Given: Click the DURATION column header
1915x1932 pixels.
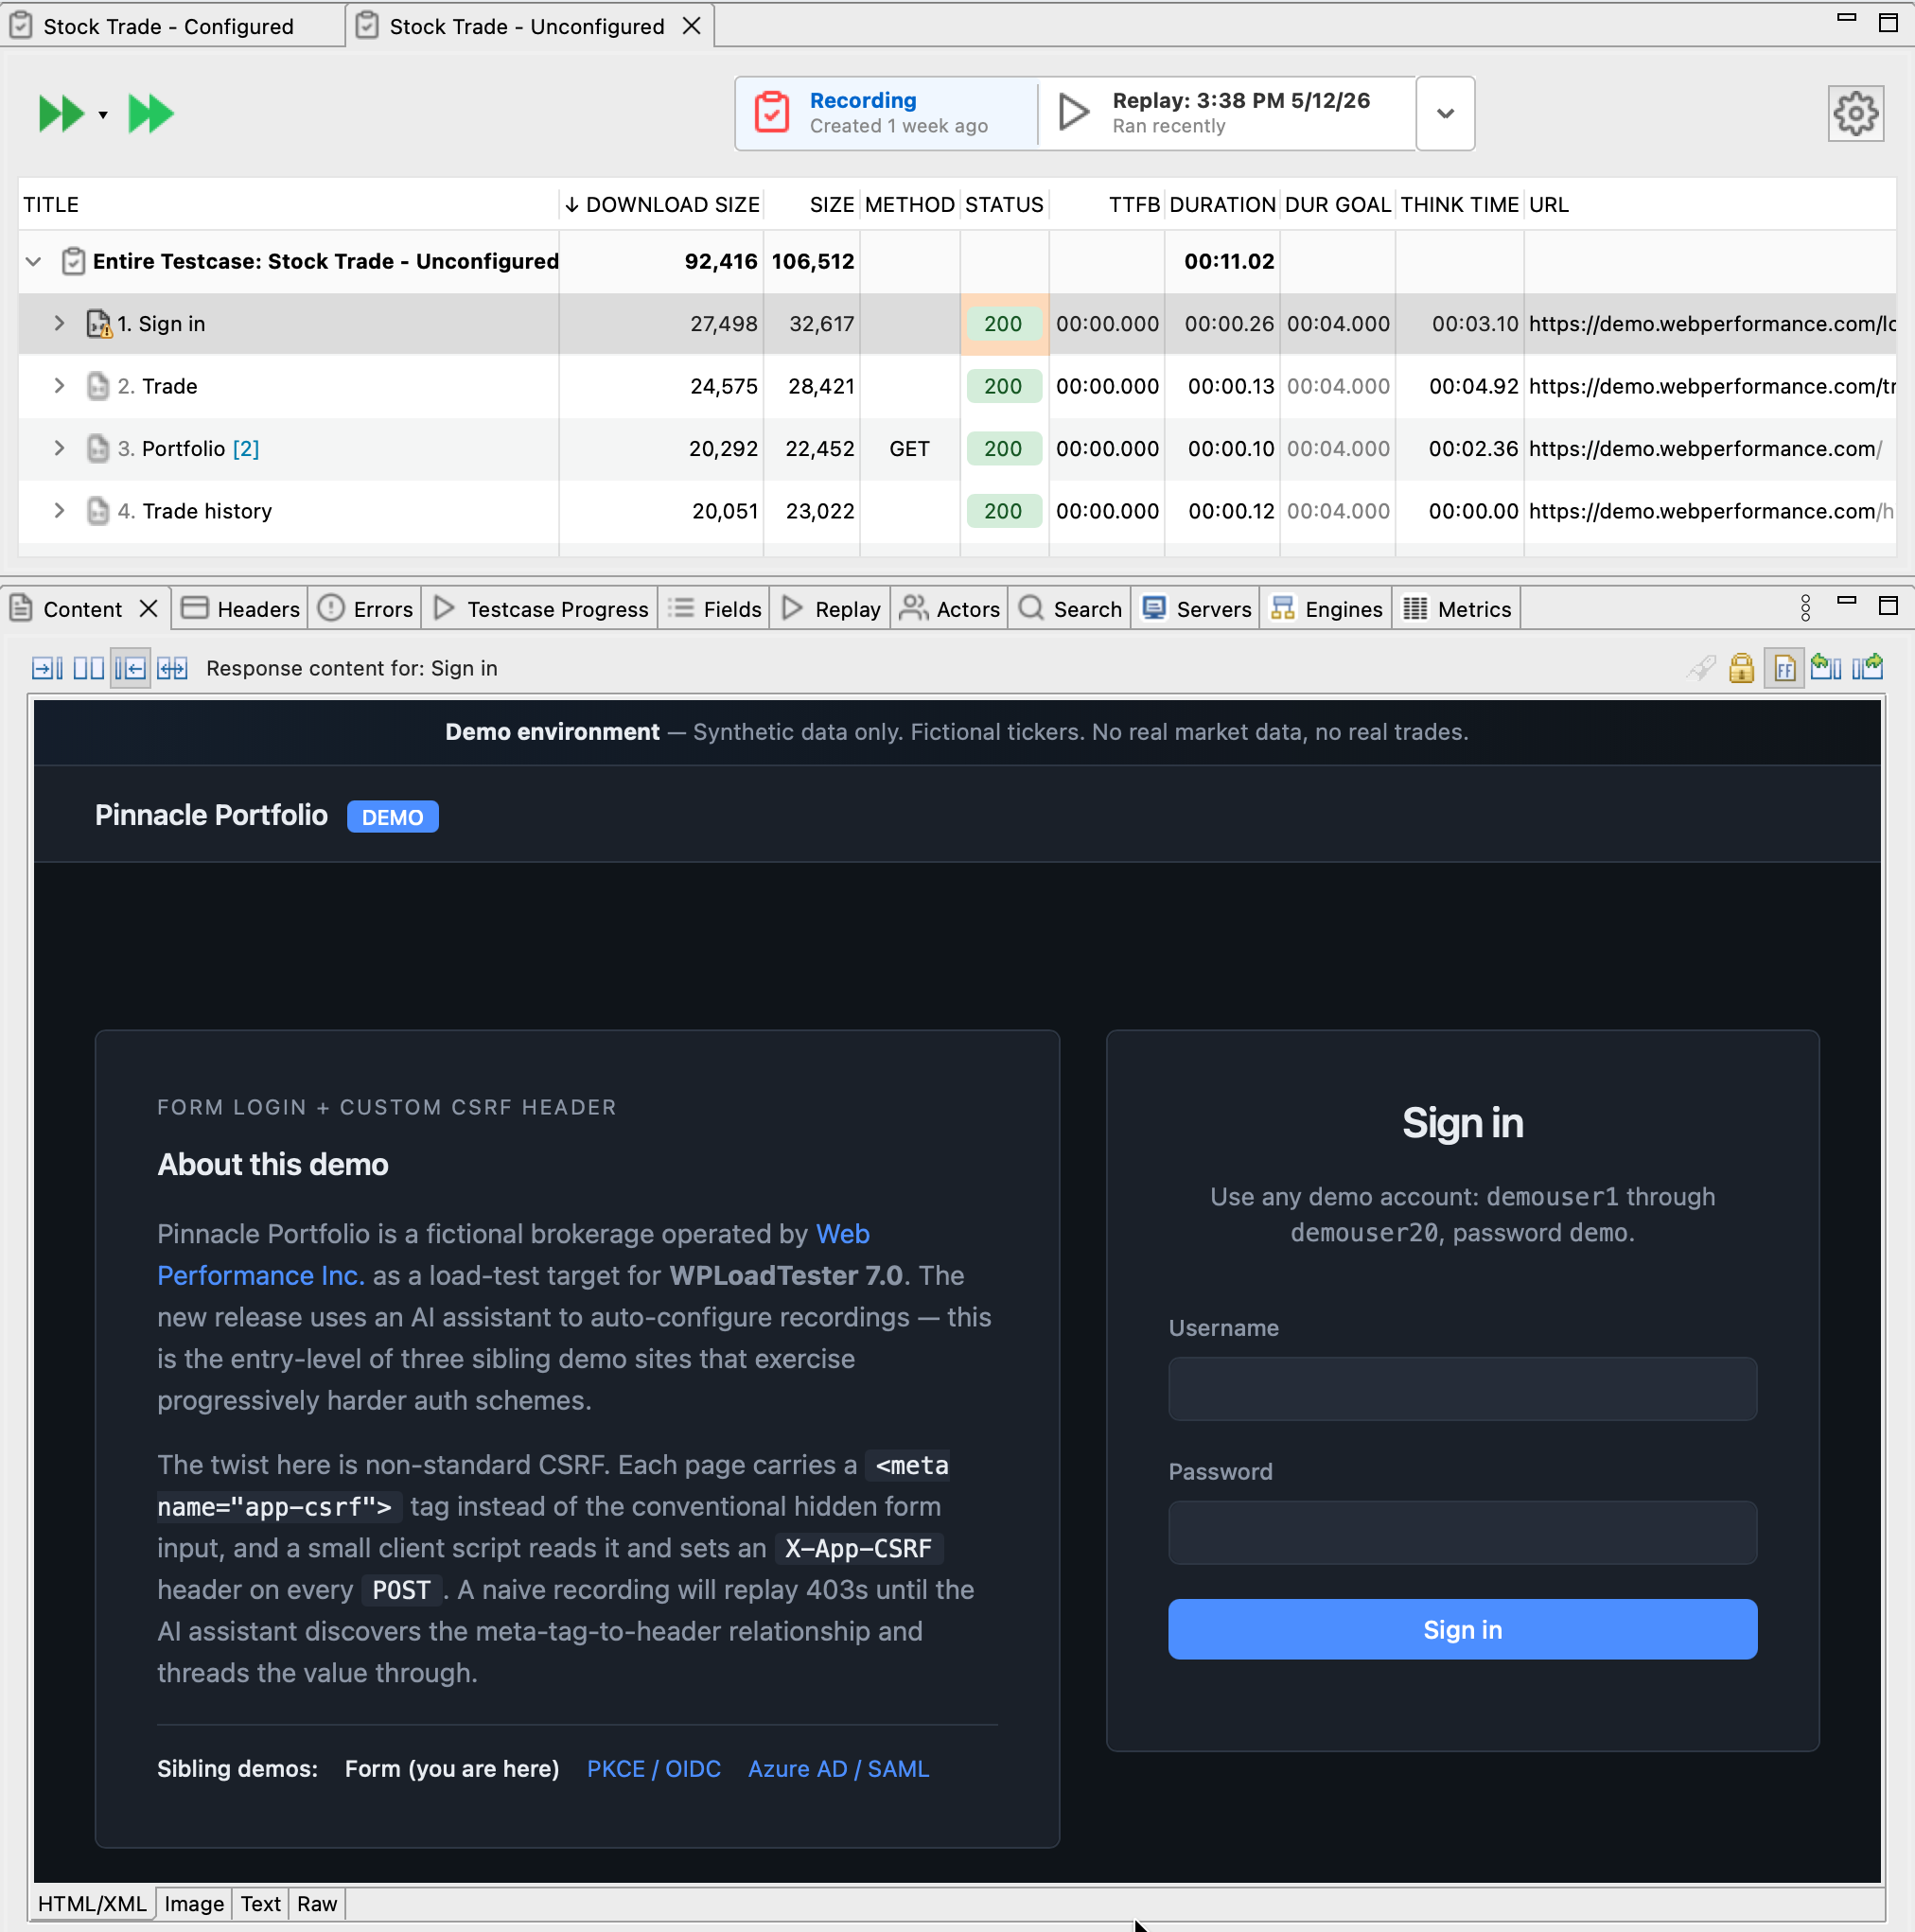Looking at the screenshot, I should [x=1222, y=205].
